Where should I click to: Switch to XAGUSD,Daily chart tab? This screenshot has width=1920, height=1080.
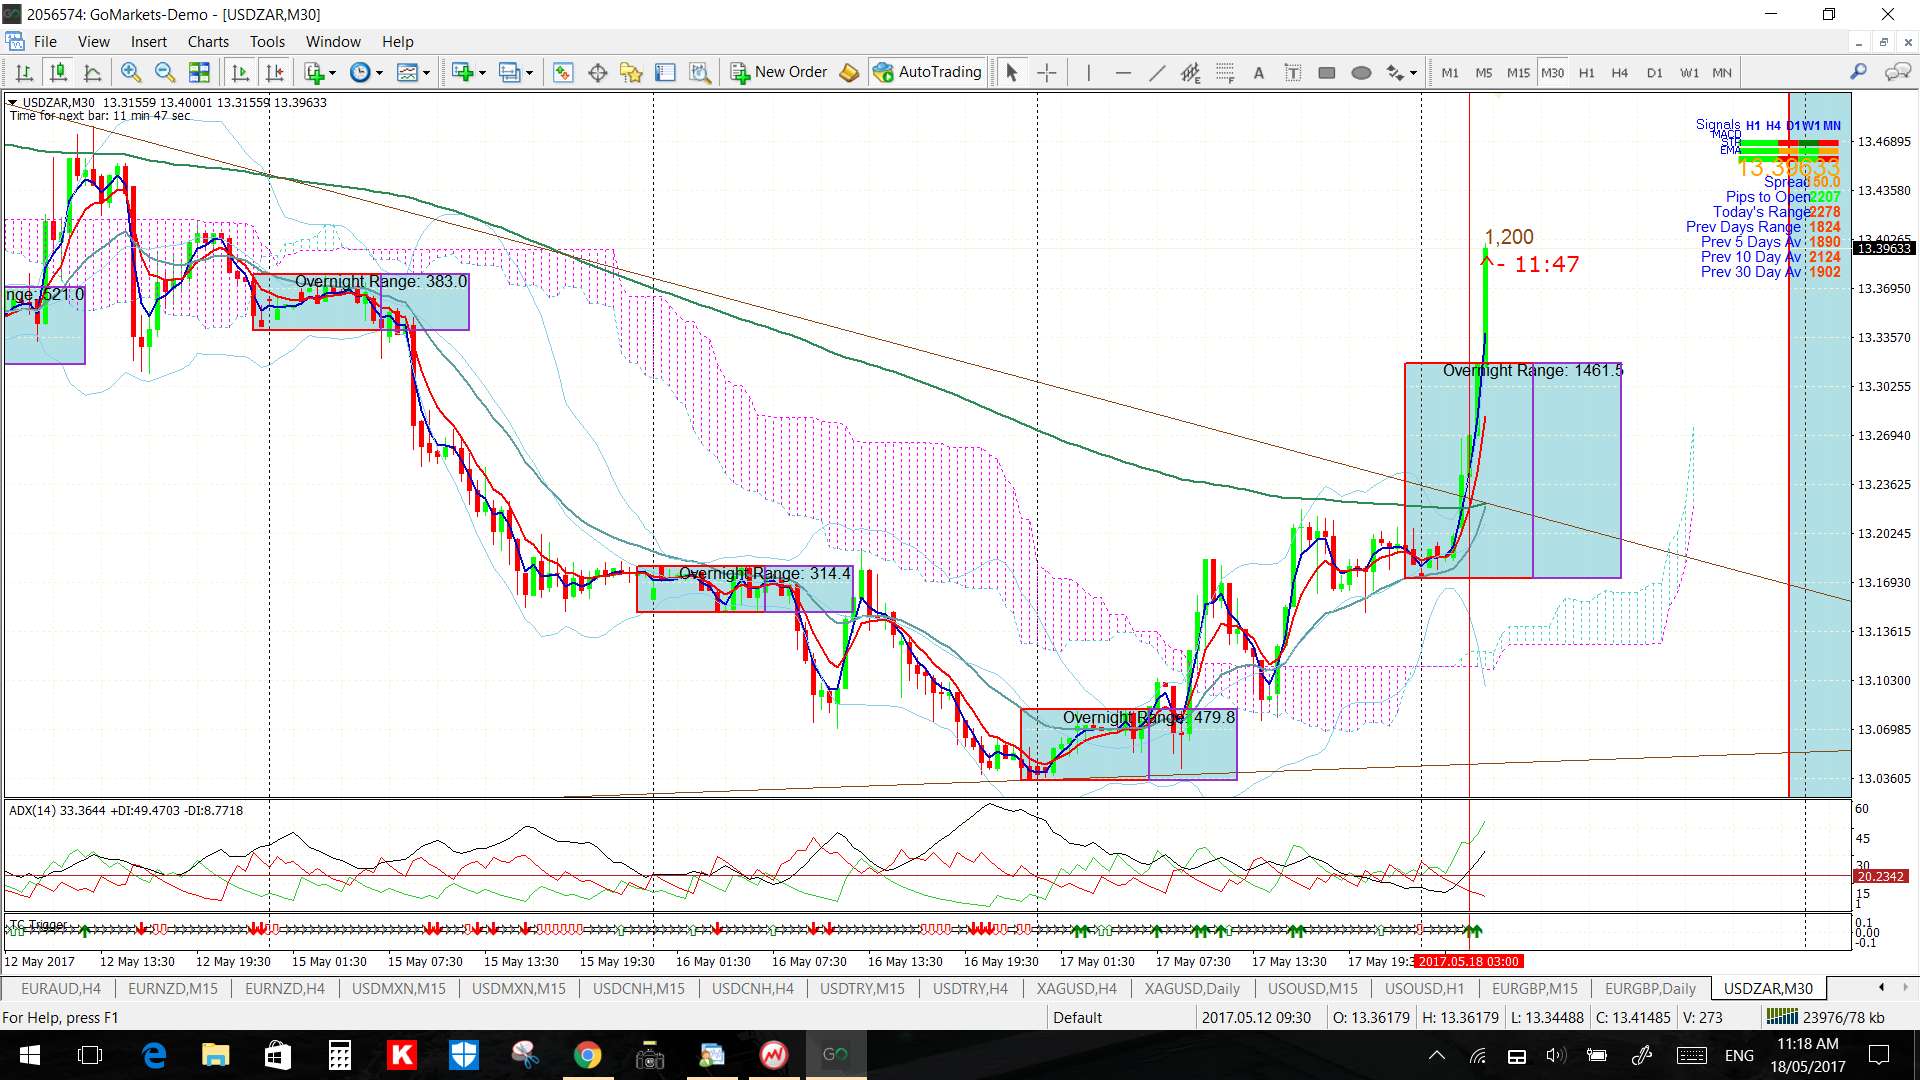click(1192, 989)
